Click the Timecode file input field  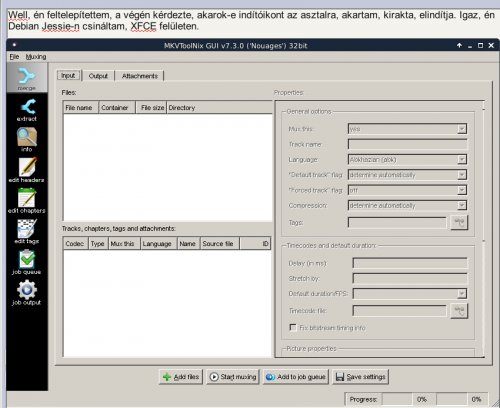pos(399,311)
